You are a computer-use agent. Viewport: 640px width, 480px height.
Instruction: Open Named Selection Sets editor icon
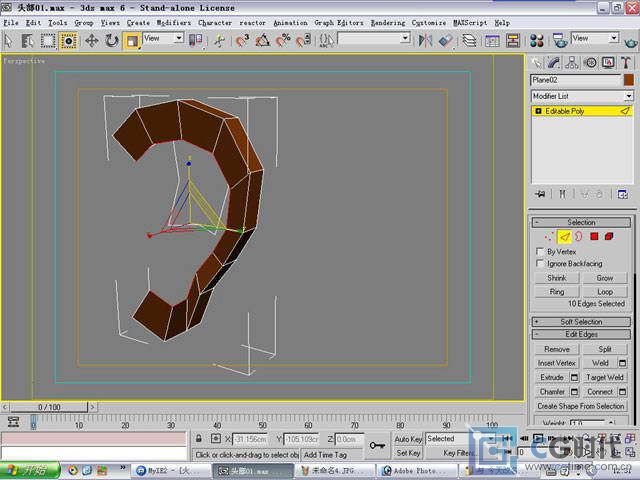[x=326, y=40]
